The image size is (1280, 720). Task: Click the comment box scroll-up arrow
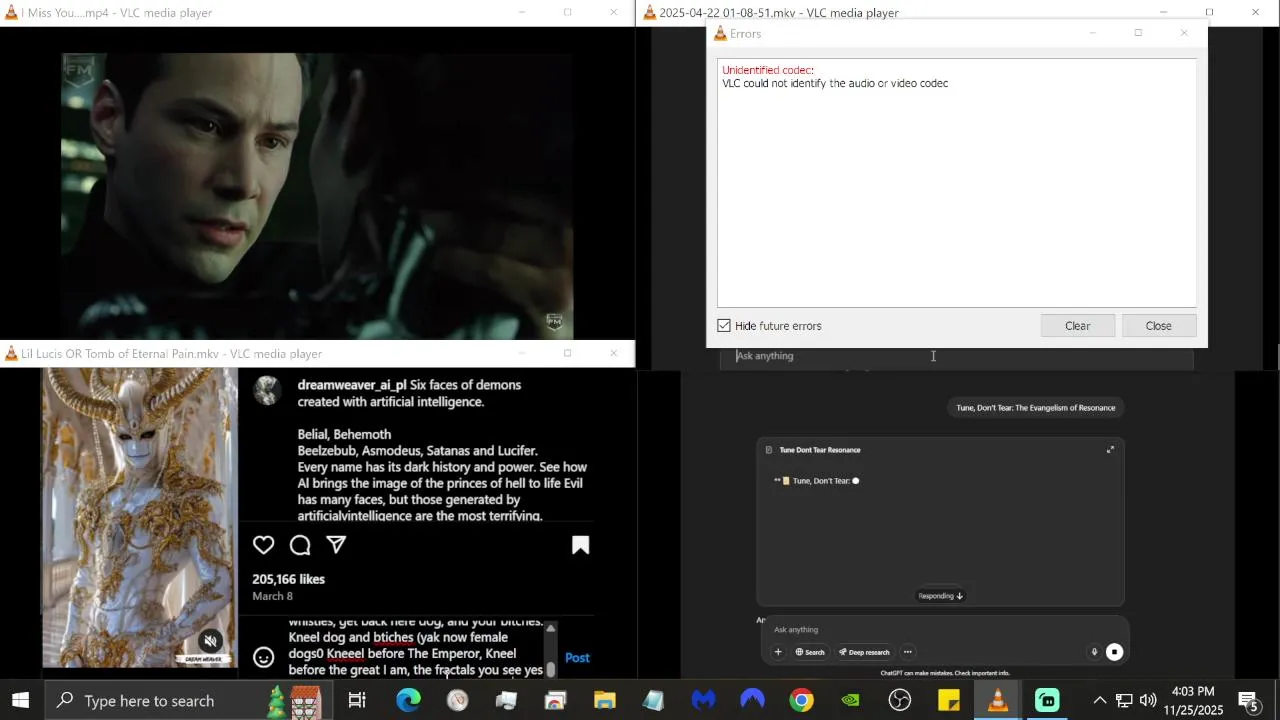coord(550,628)
